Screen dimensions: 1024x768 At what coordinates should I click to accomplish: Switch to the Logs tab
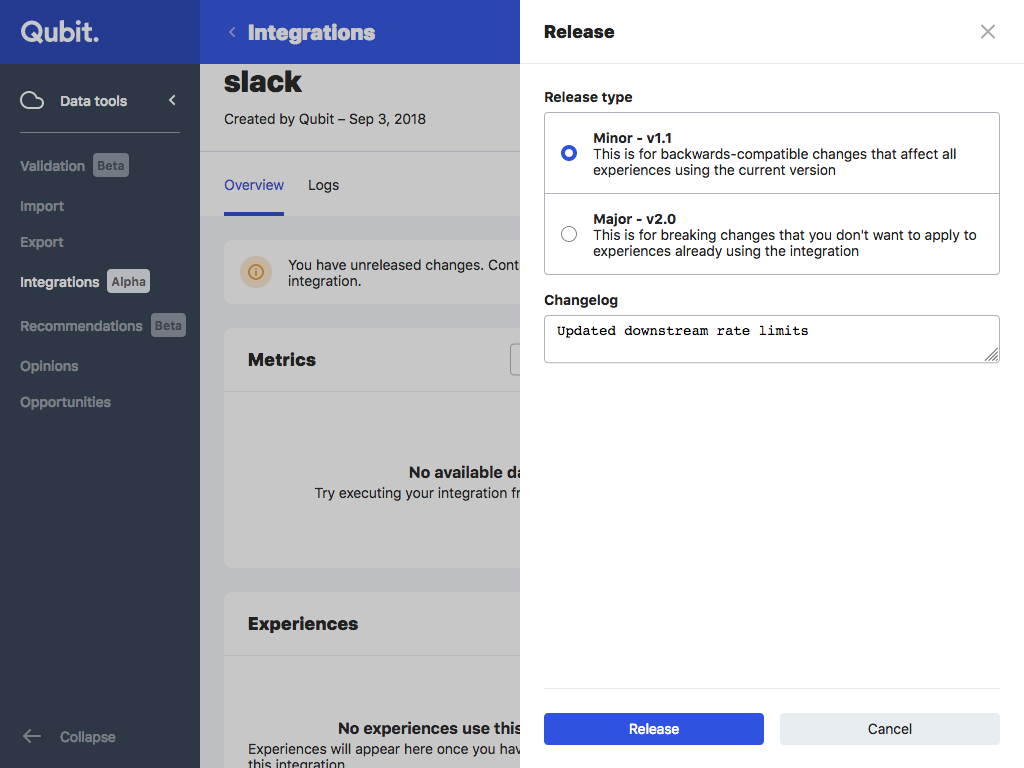coord(323,185)
